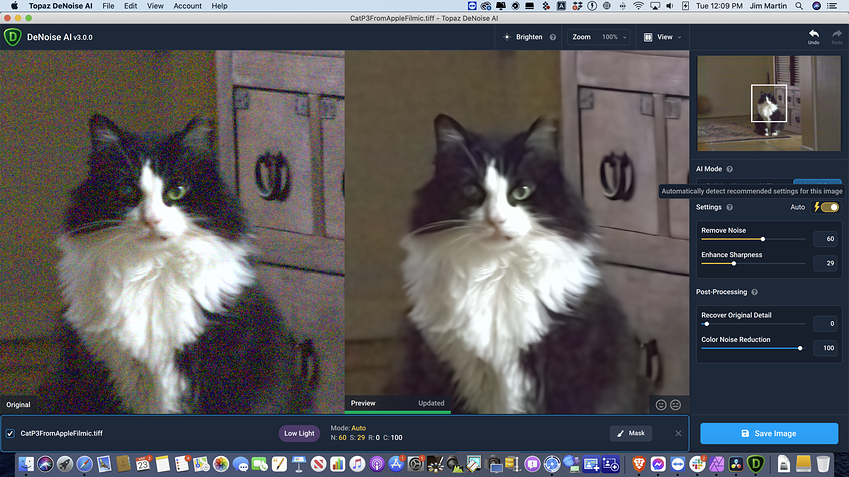Click the Undo arrow icon

coord(813,34)
